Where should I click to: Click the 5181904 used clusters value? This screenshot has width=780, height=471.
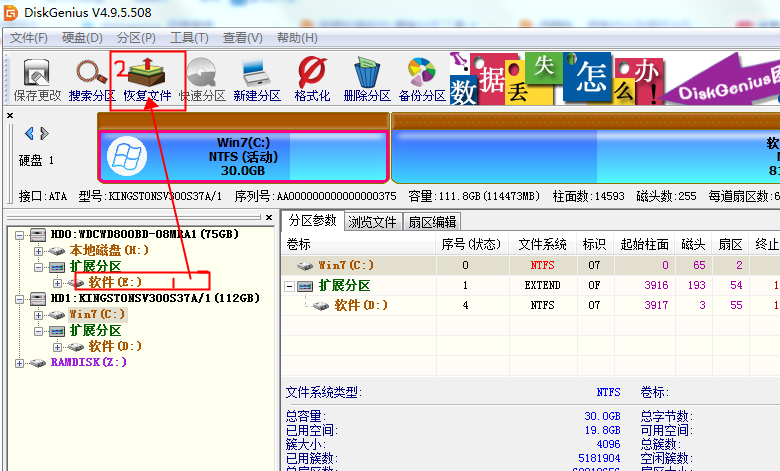599,458
